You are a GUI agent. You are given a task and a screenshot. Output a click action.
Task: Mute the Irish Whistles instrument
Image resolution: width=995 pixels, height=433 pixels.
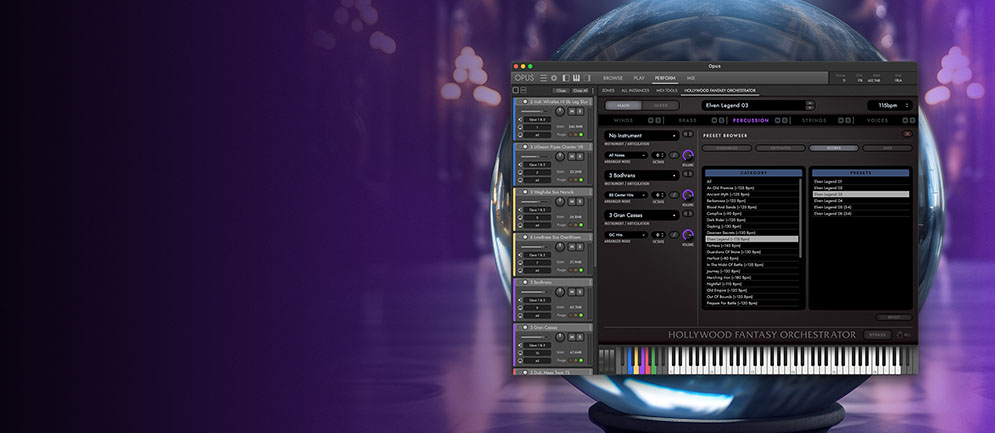click(572, 111)
